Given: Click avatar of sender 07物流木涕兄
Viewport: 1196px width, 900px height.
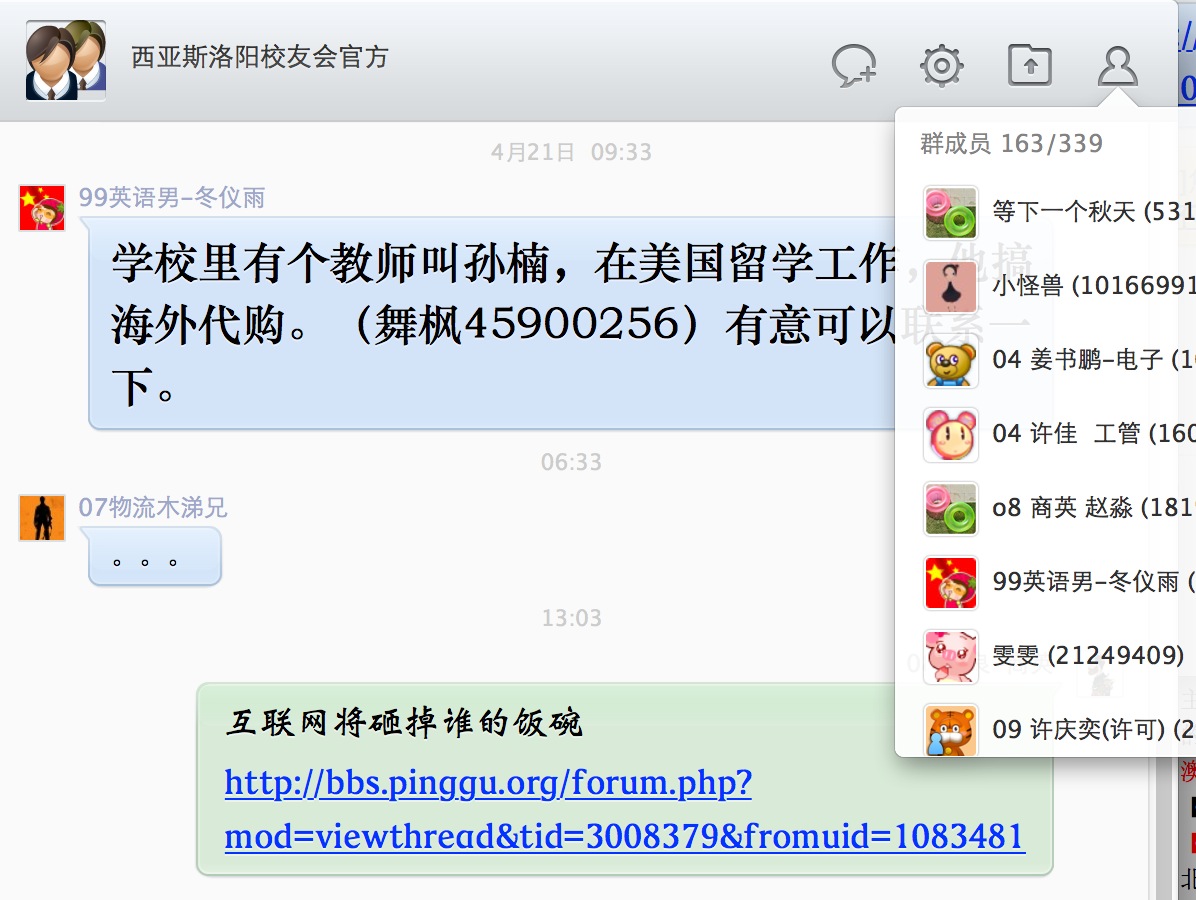Looking at the screenshot, I should [x=42, y=518].
